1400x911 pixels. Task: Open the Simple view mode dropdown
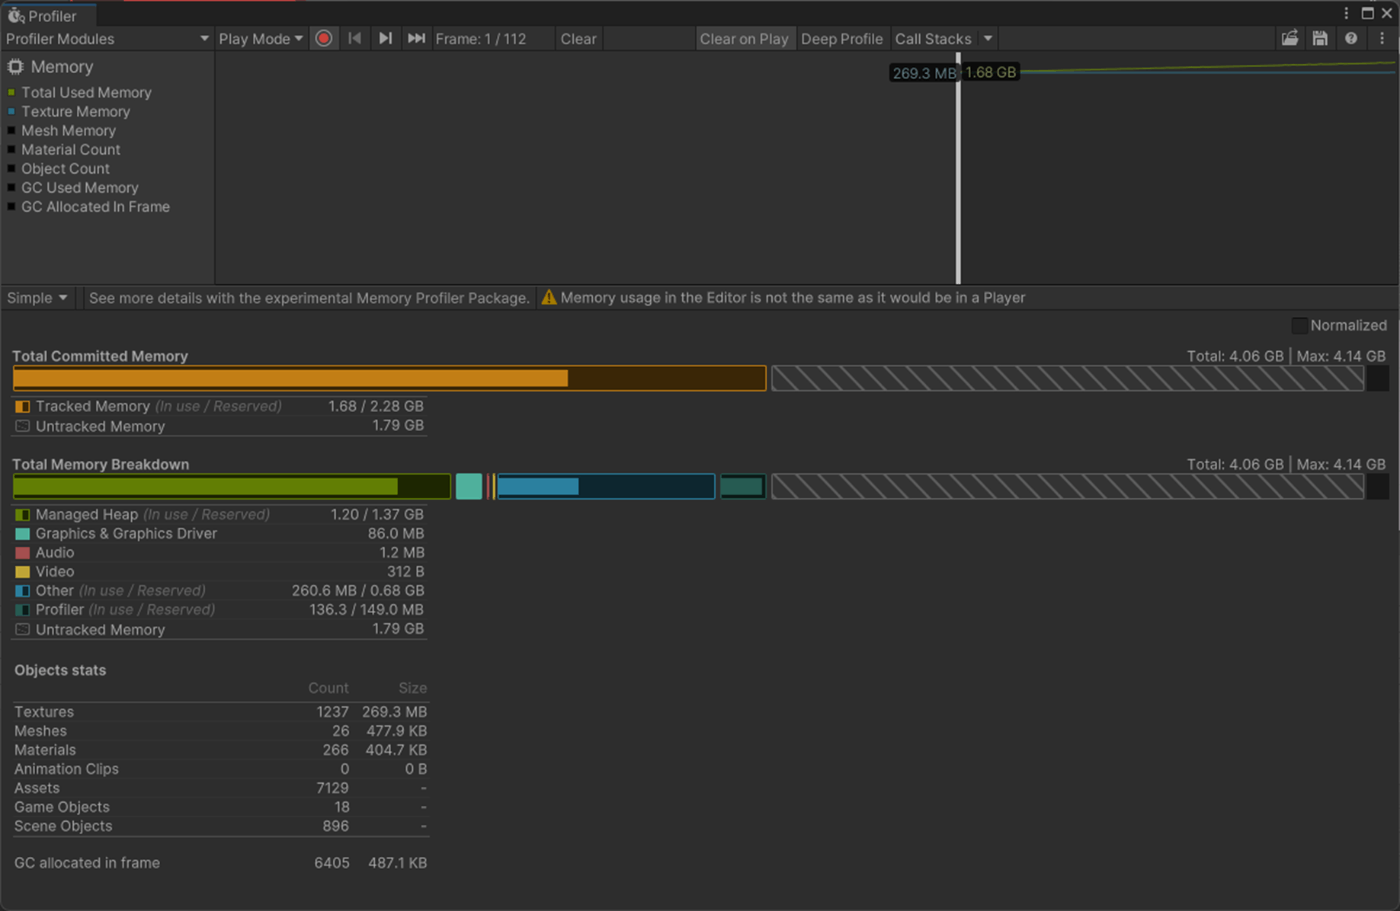coord(37,297)
